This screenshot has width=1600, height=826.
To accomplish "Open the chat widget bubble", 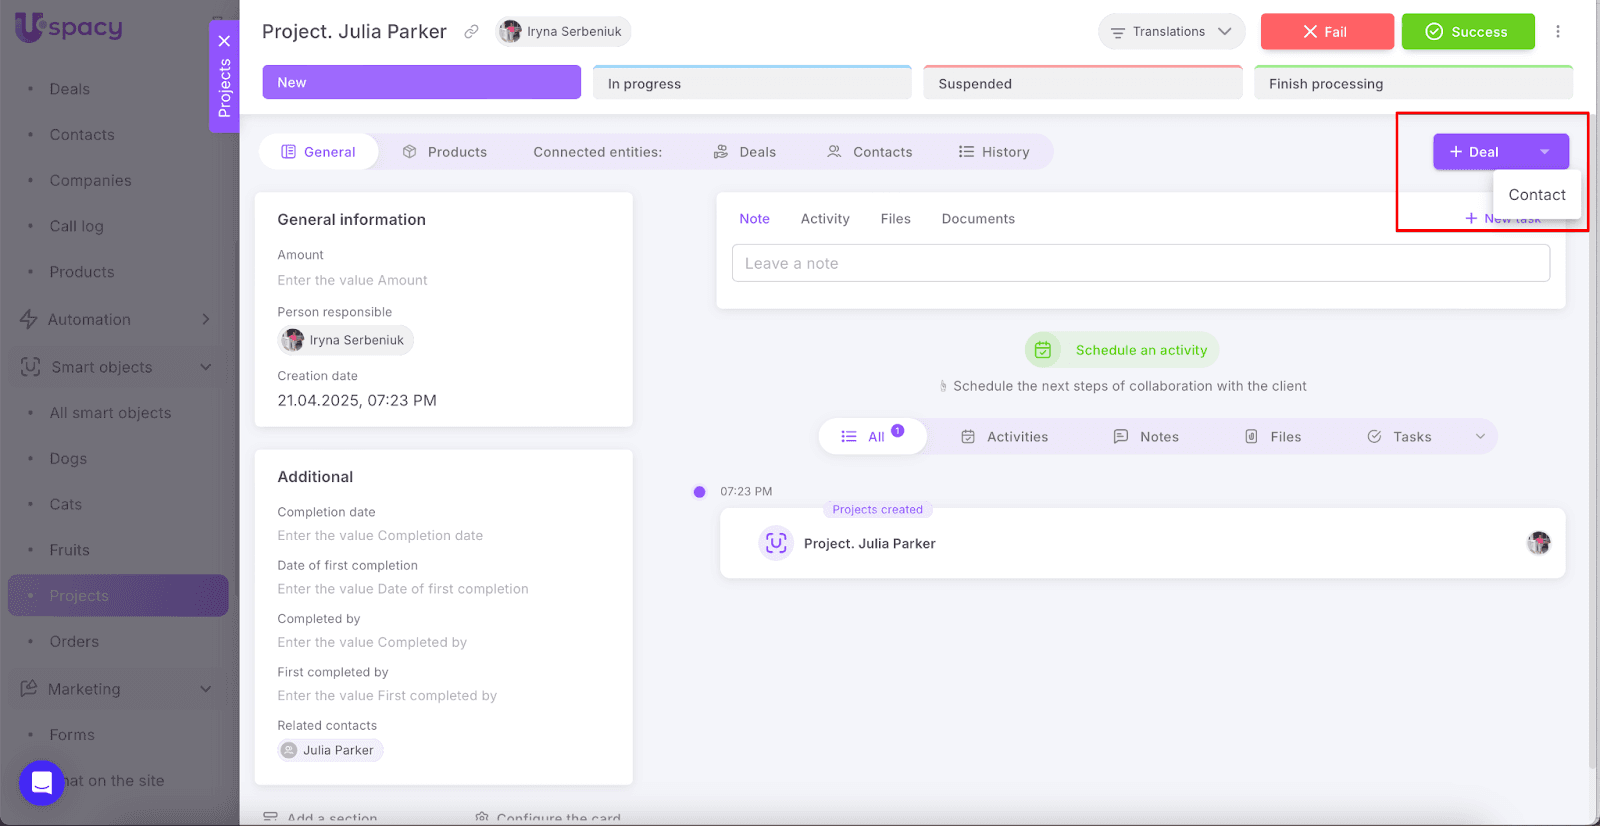I will click(42, 782).
